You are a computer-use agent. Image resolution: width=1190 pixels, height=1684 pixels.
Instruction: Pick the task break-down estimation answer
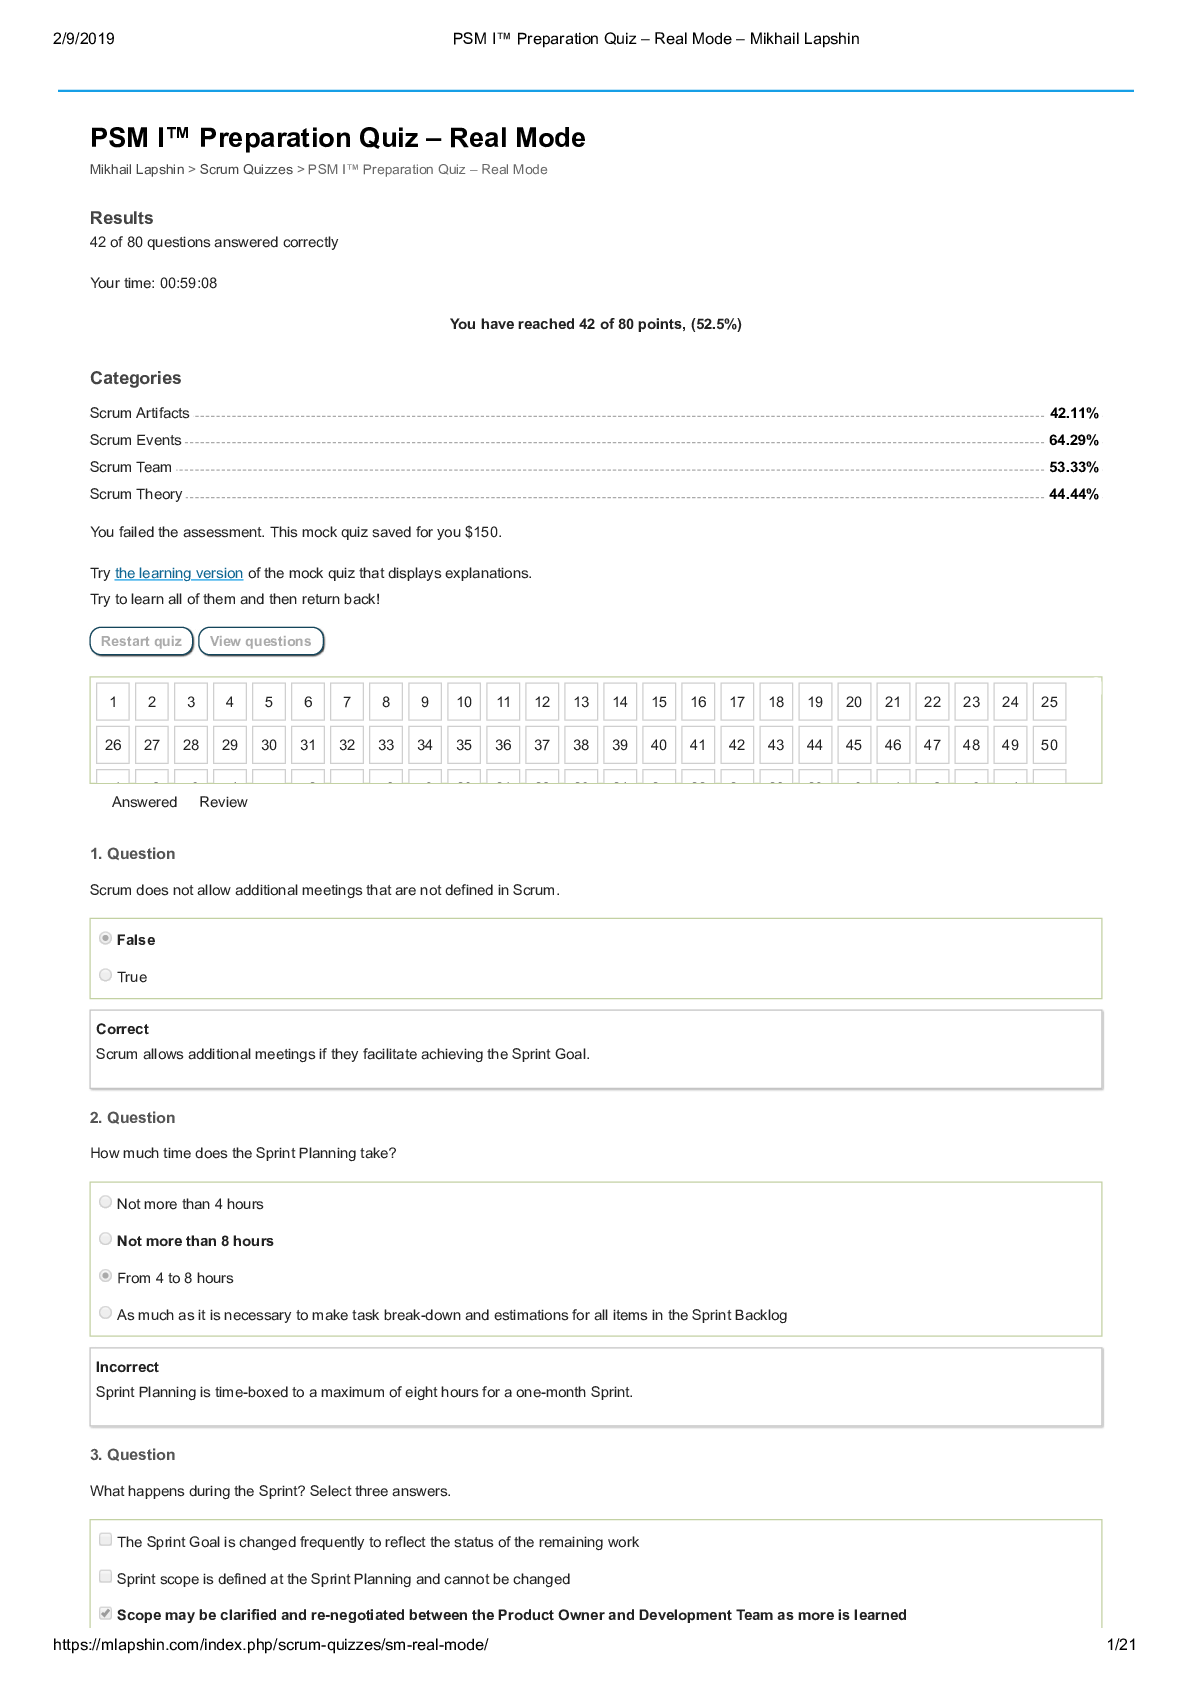click(x=106, y=1314)
